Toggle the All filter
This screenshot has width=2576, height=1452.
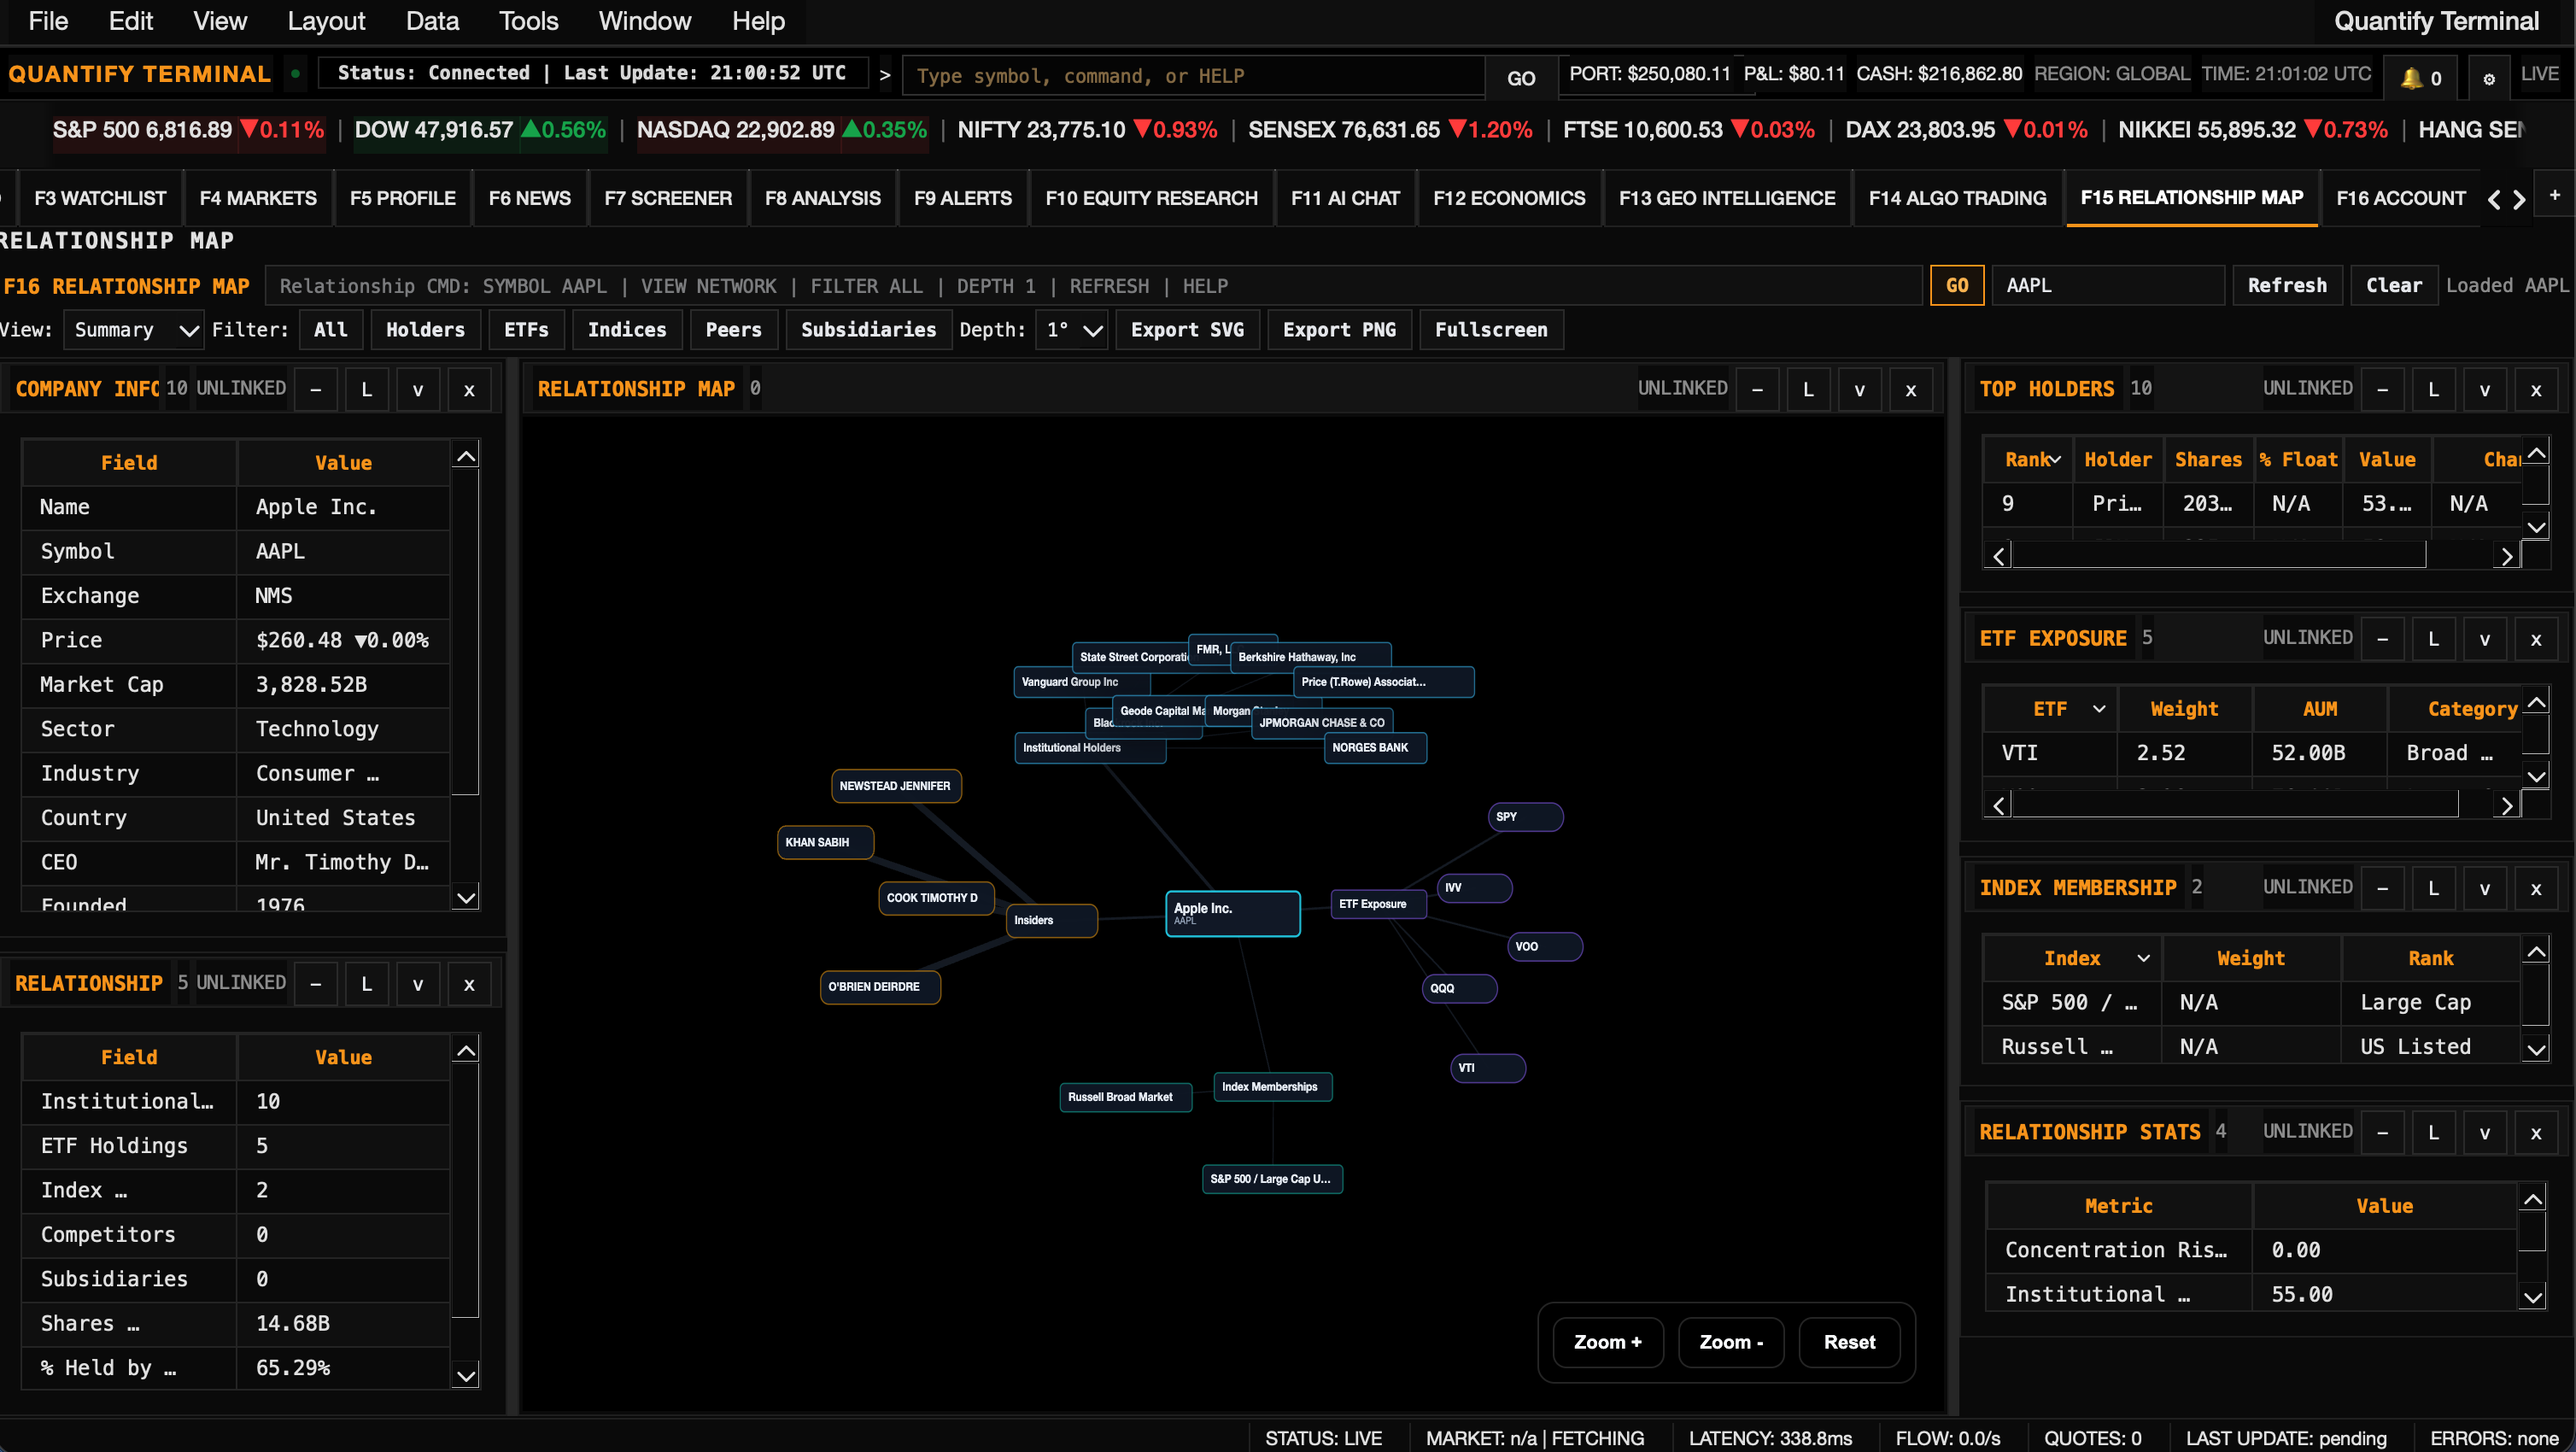coord(330,330)
